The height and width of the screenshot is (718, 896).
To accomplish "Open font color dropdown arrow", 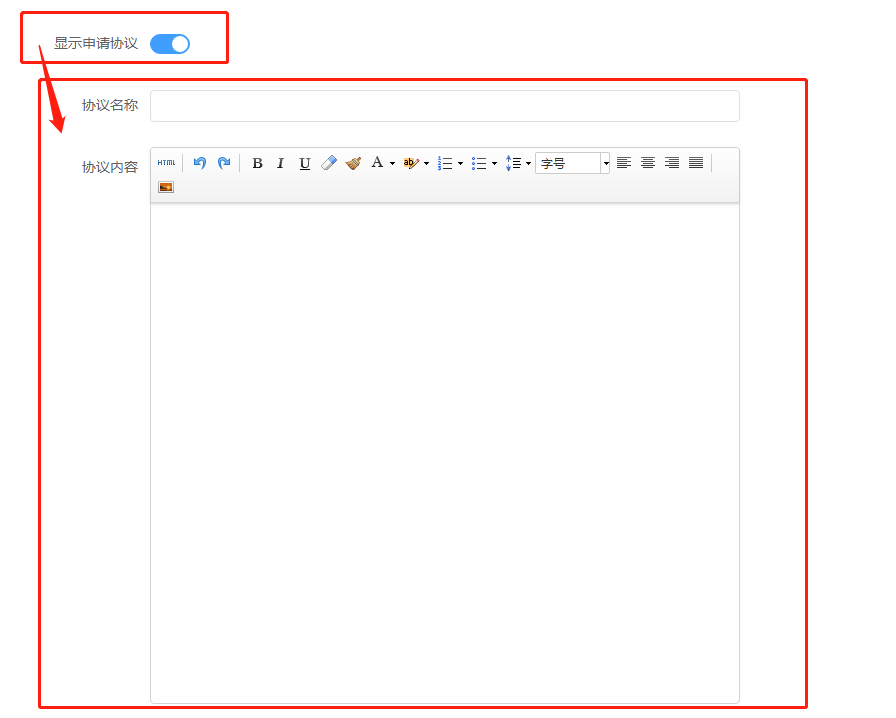I will click(x=393, y=163).
